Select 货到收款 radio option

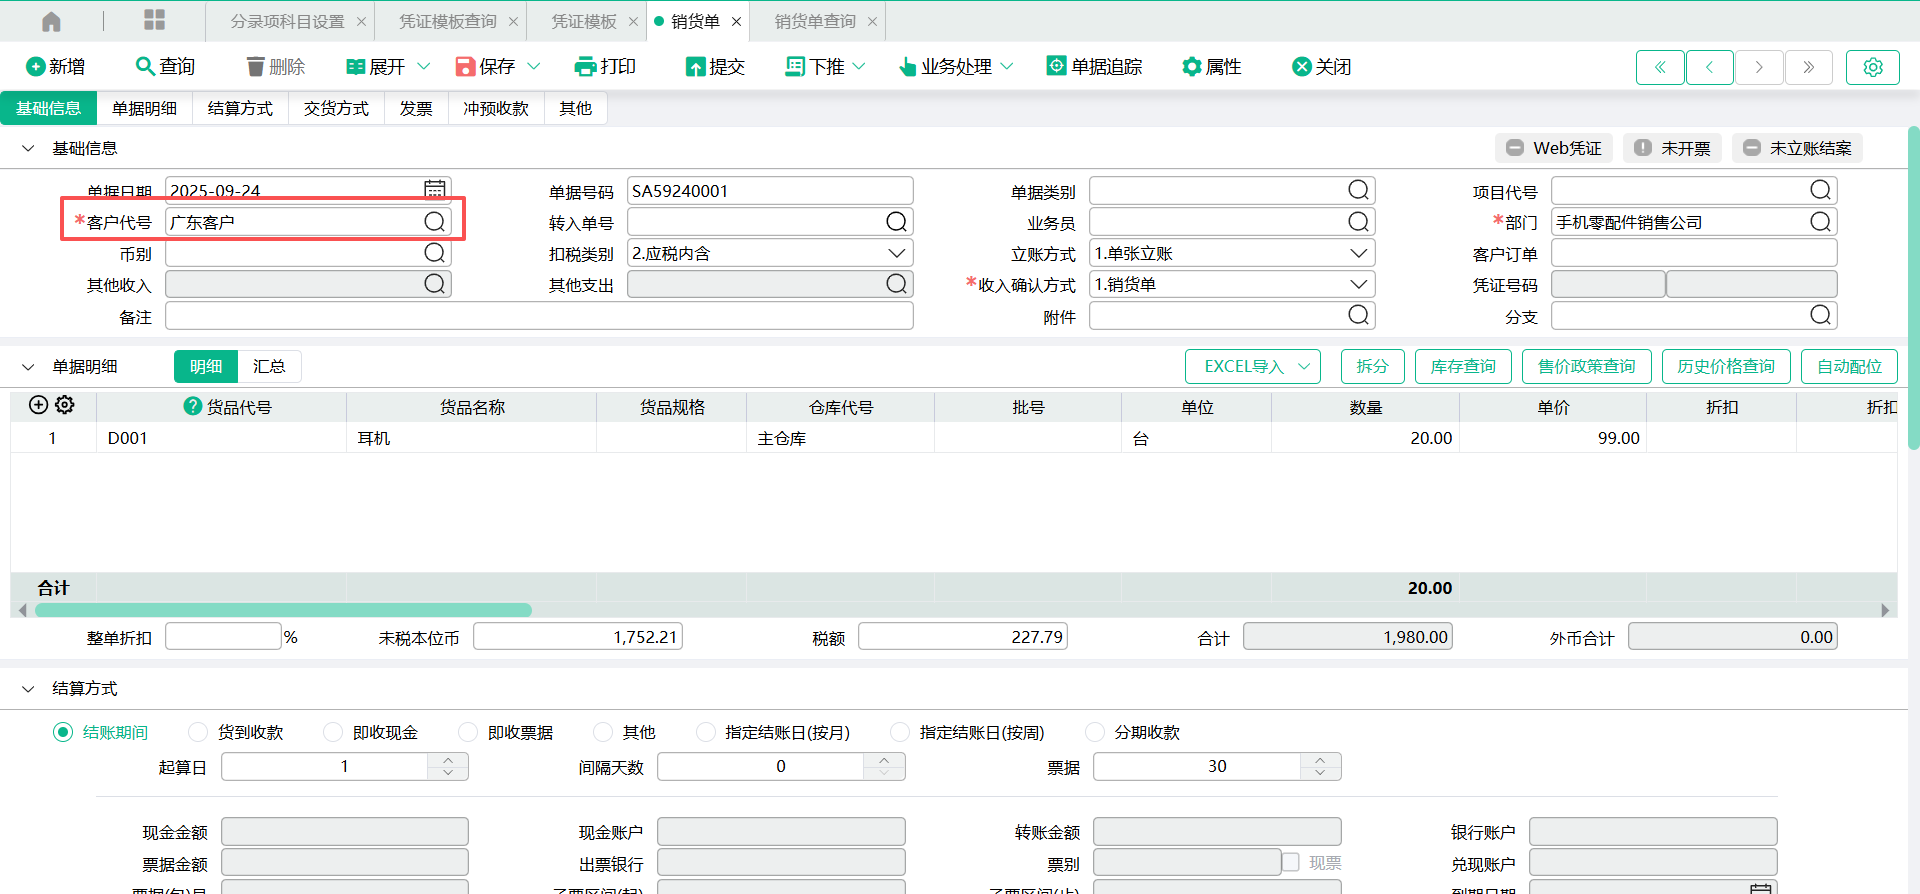[198, 732]
